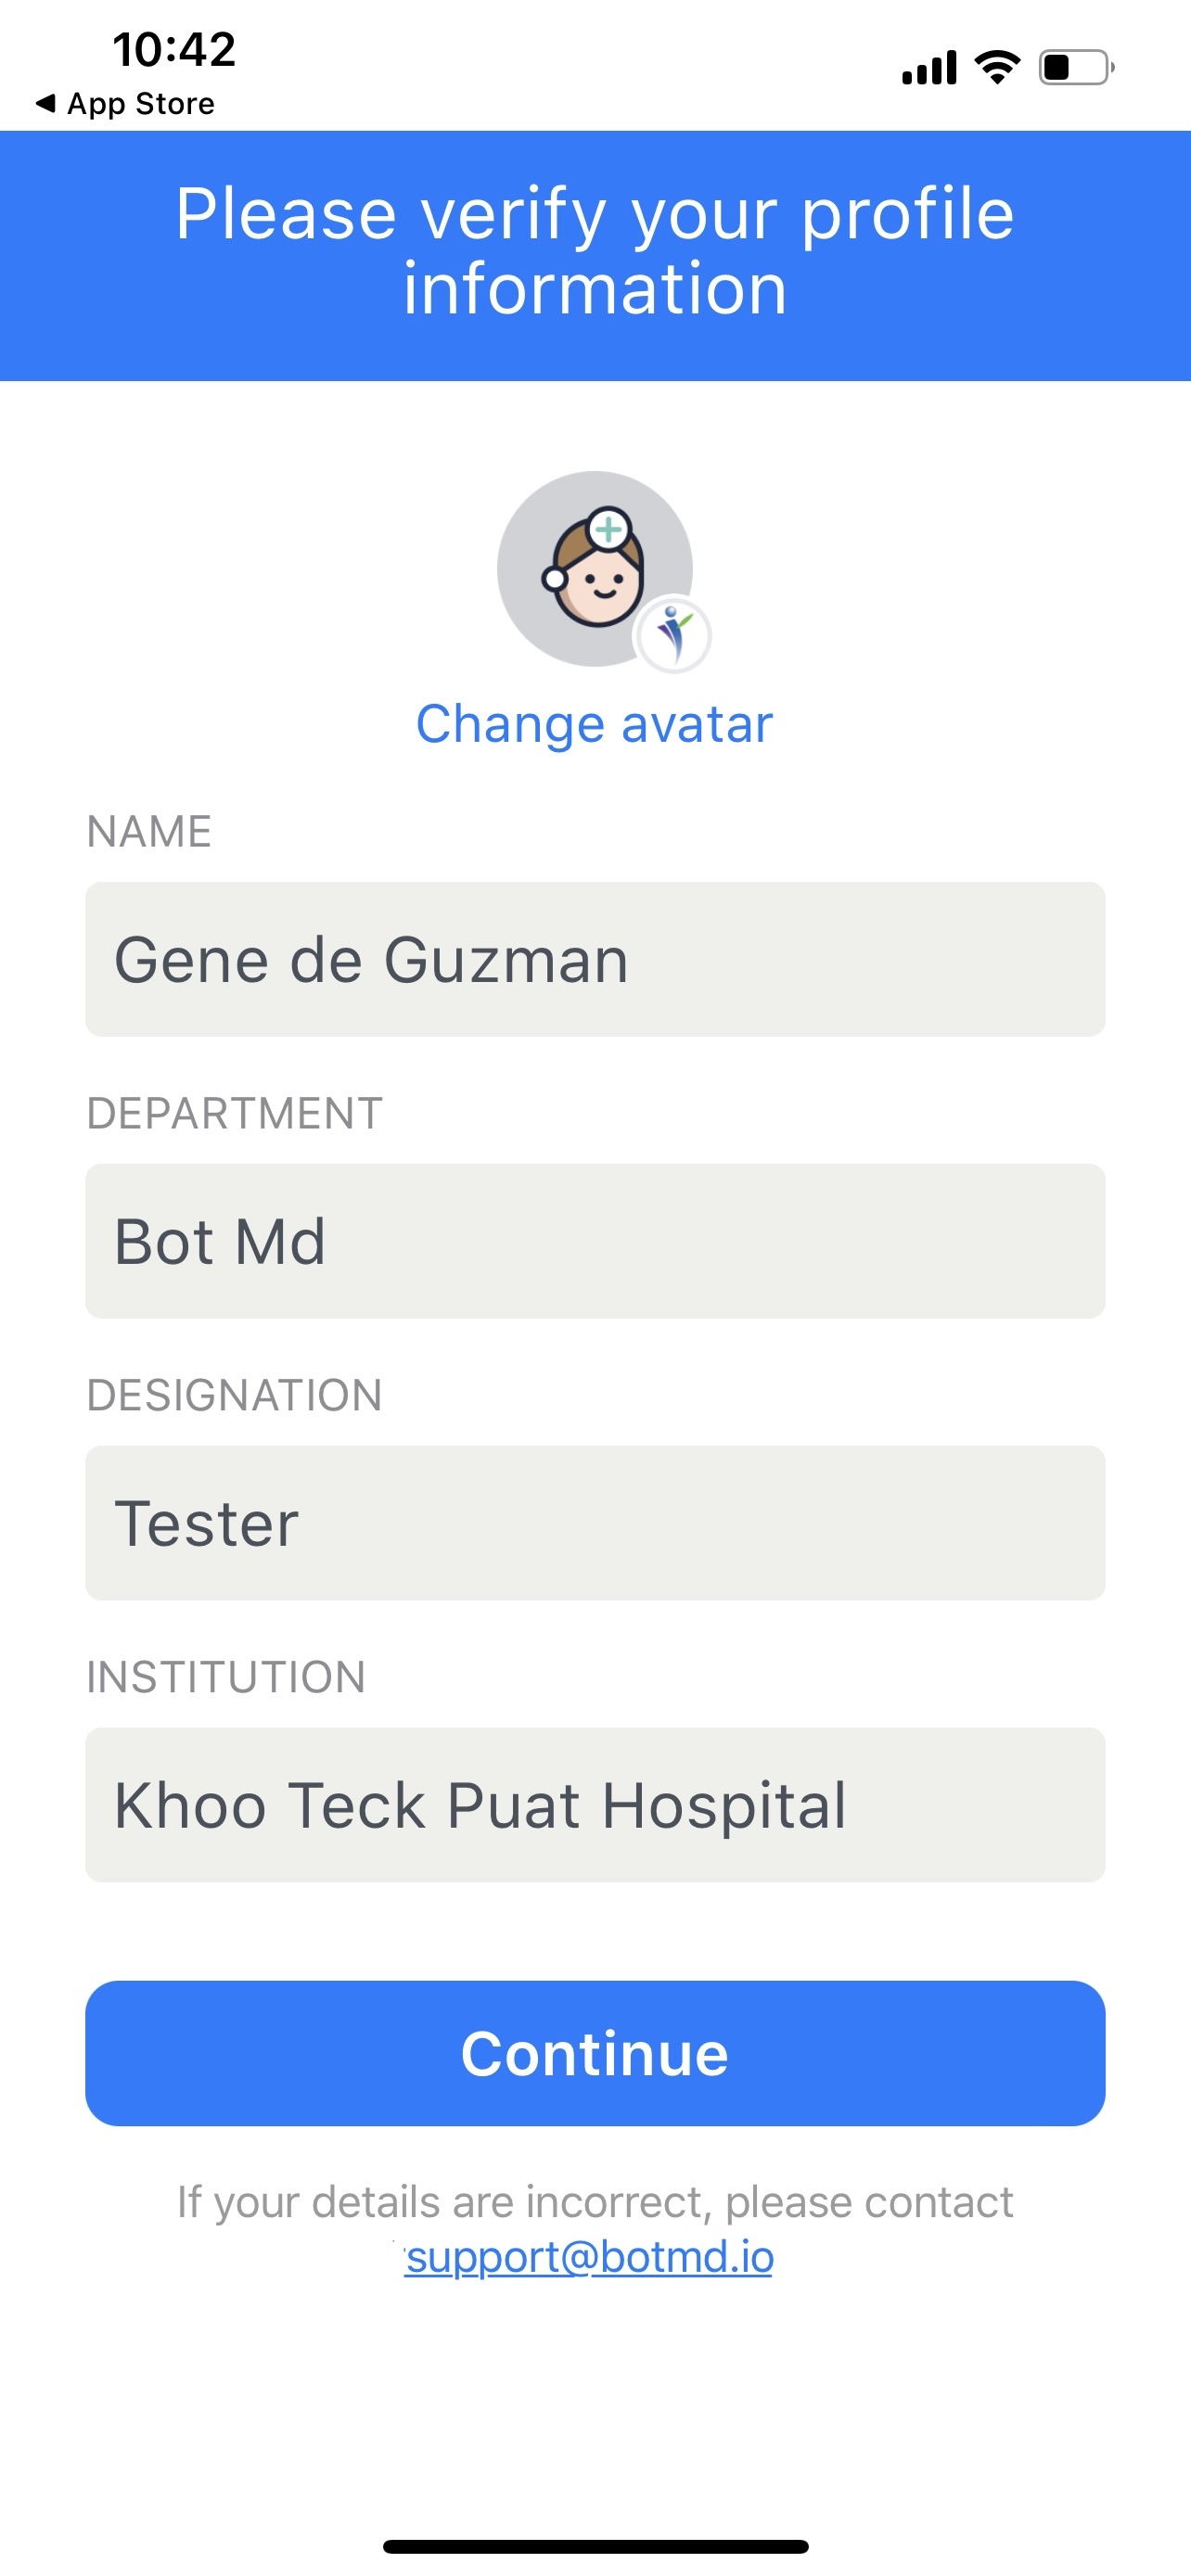The image size is (1191, 2576).
Task: Tap the Department field showing Bot Md
Action: 595,1241
